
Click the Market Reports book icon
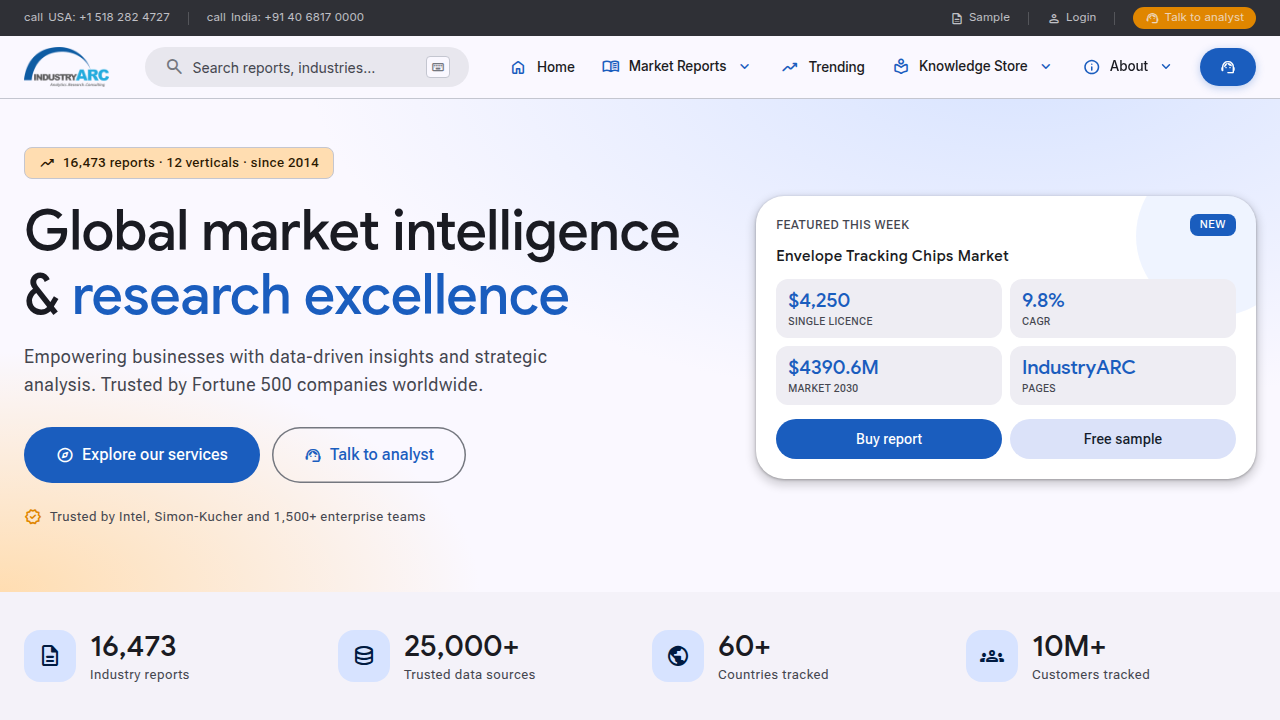[611, 66]
